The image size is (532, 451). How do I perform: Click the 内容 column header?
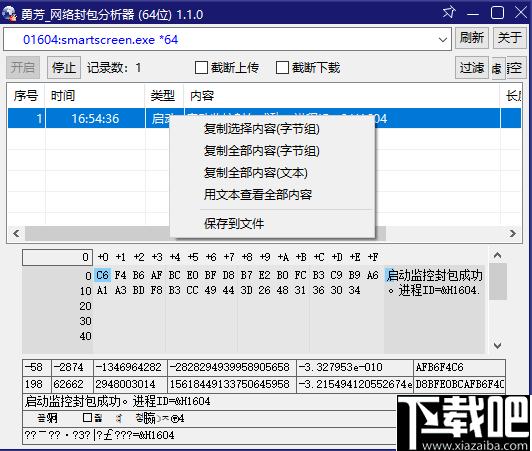pos(342,96)
